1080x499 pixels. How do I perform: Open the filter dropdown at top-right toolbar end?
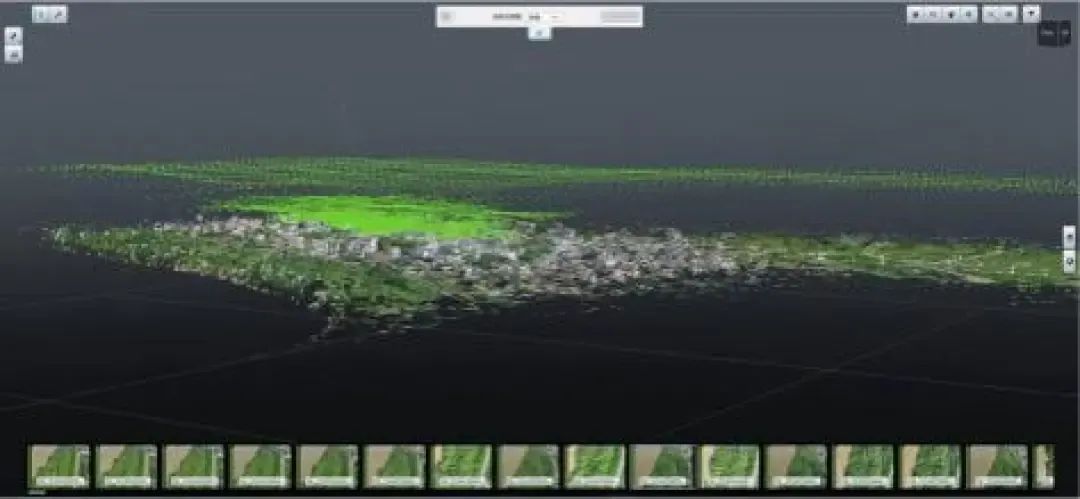1031,14
